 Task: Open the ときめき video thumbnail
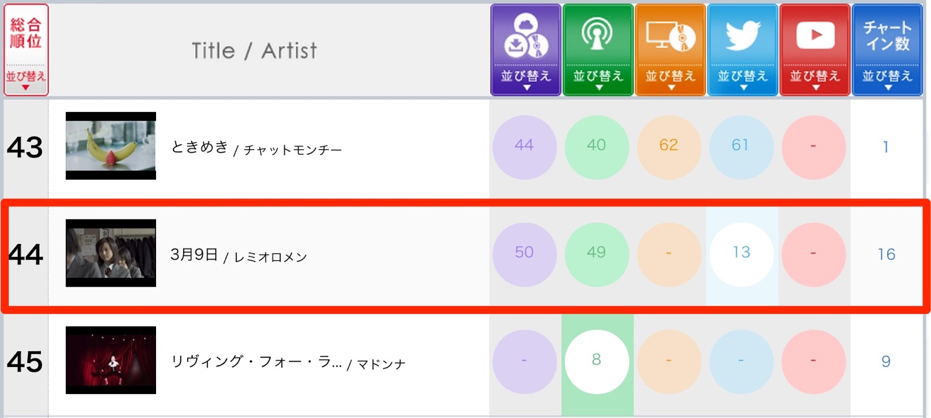click(111, 146)
